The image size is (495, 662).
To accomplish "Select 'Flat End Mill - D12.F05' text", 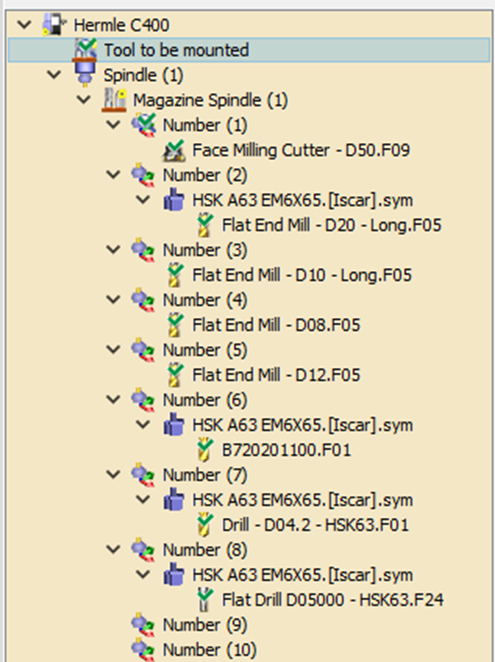I will tap(277, 375).
